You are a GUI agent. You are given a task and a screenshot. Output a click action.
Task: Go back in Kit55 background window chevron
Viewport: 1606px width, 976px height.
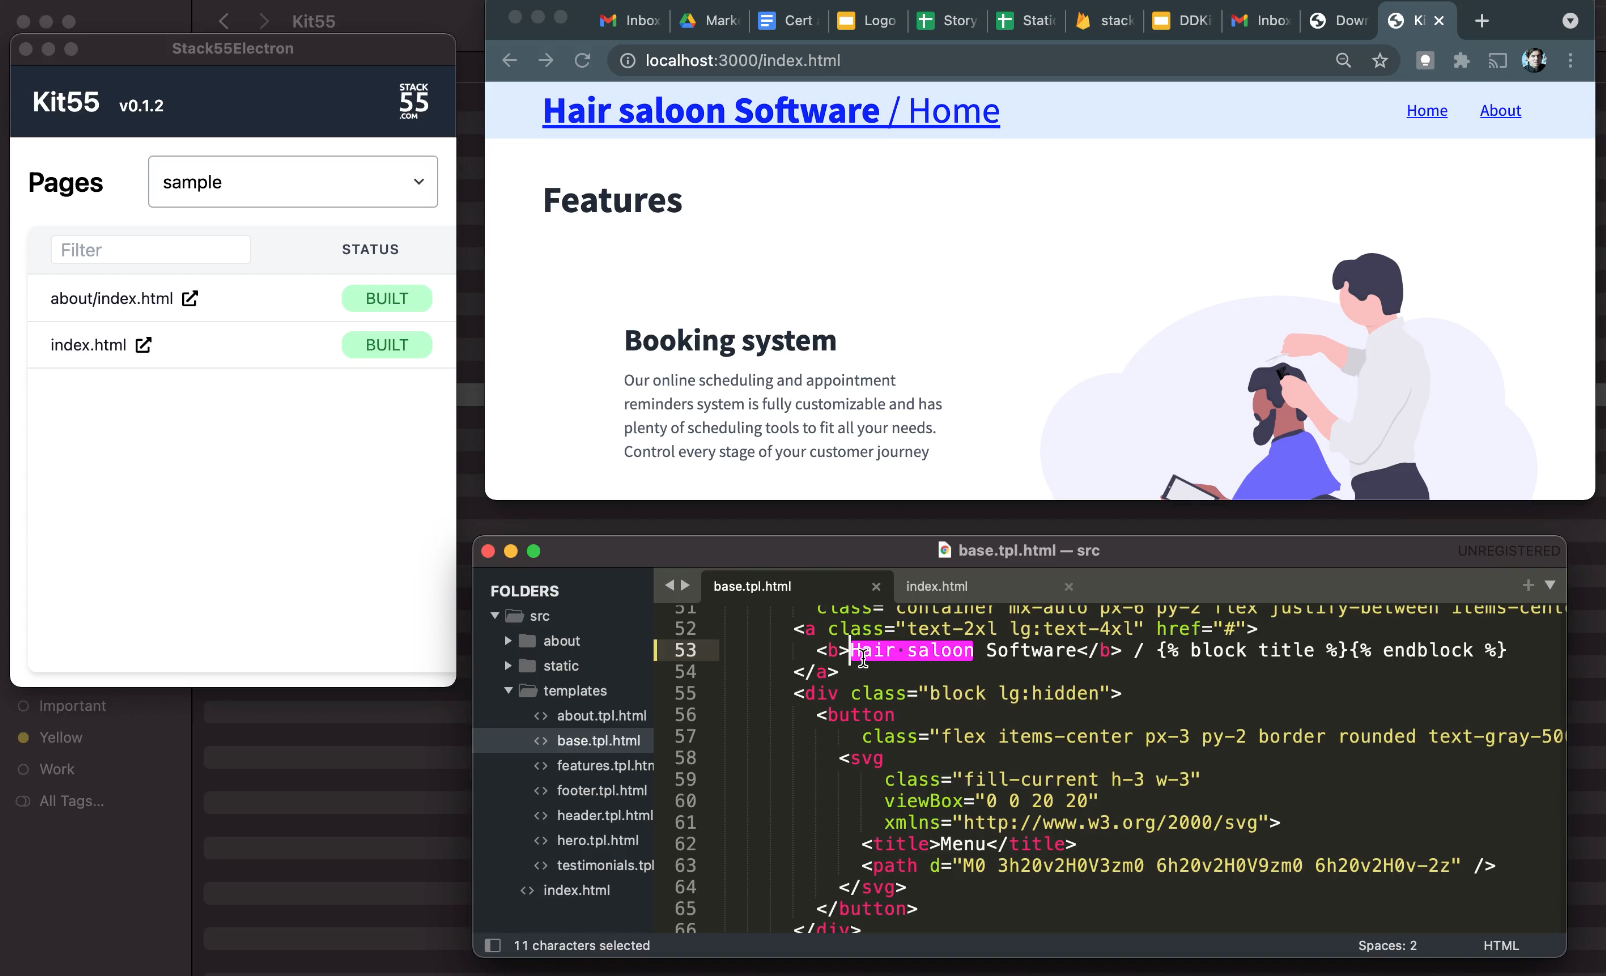point(224,21)
